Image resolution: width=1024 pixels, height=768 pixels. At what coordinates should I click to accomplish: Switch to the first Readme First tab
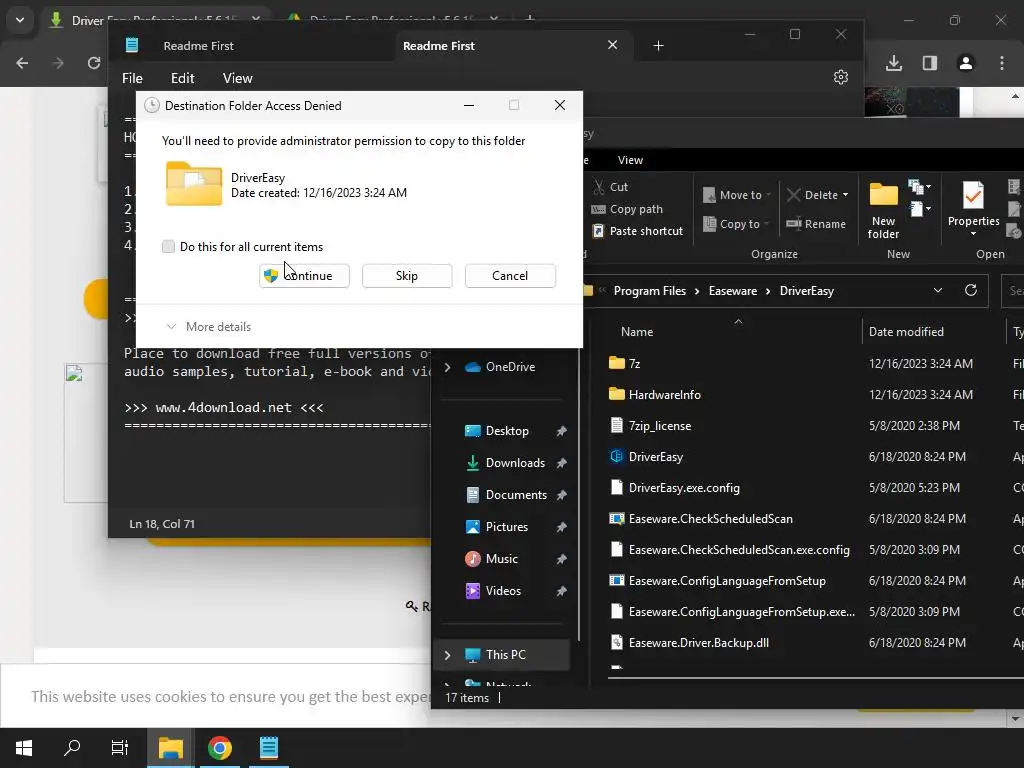click(198, 46)
